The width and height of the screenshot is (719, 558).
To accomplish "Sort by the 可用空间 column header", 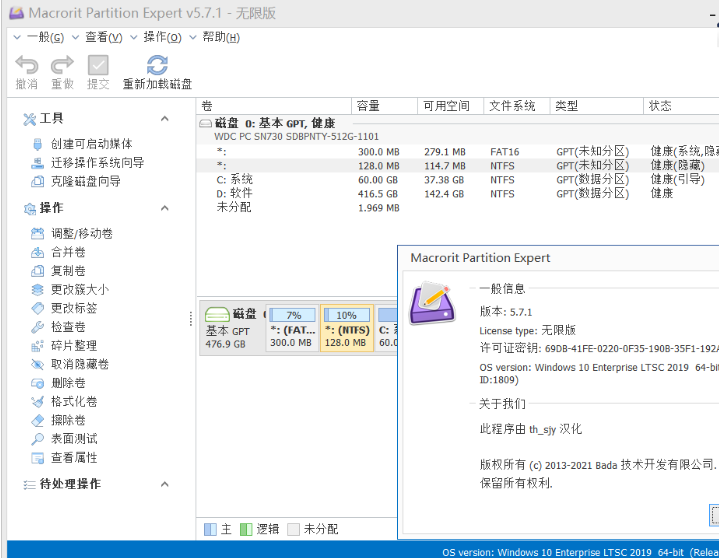I will tap(450, 106).
